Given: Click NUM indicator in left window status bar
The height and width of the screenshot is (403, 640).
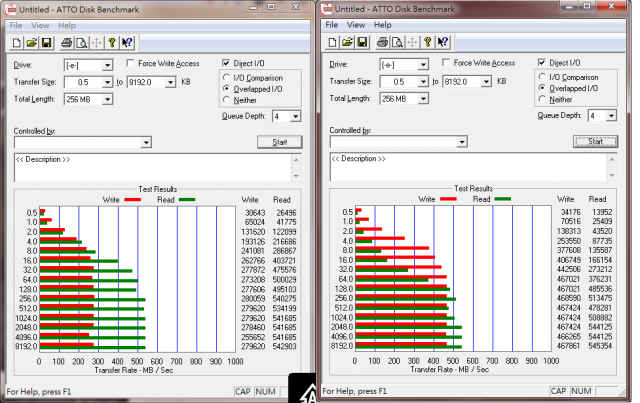Looking at the screenshot, I should pos(265,392).
